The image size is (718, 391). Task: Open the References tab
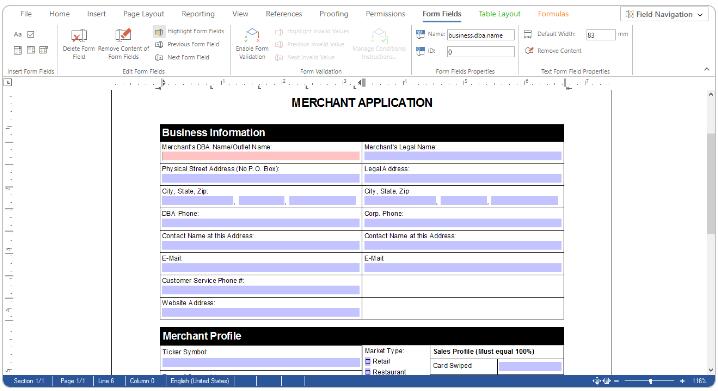pos(283,14)
